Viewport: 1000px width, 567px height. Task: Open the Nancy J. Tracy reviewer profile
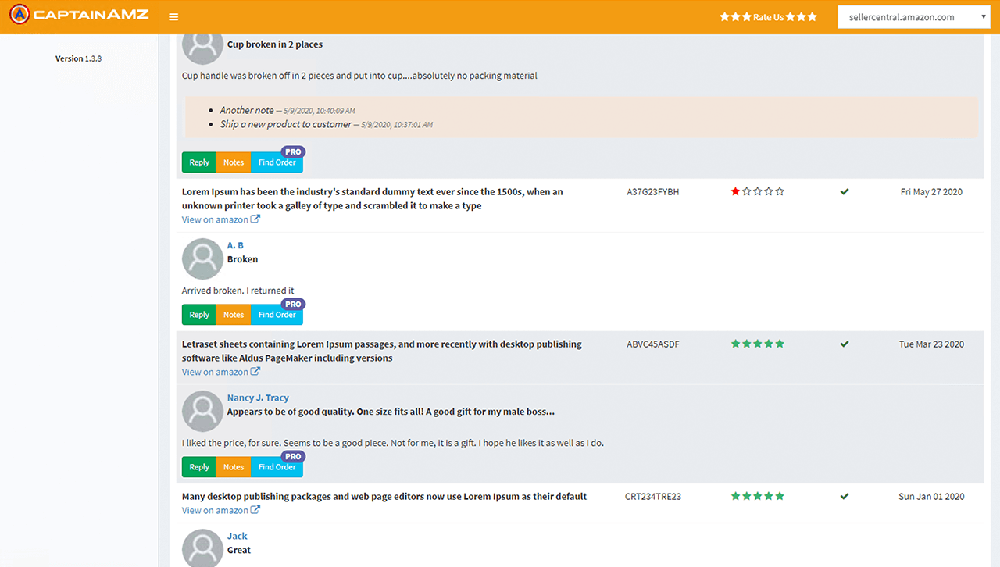click(x=257, y=398)
